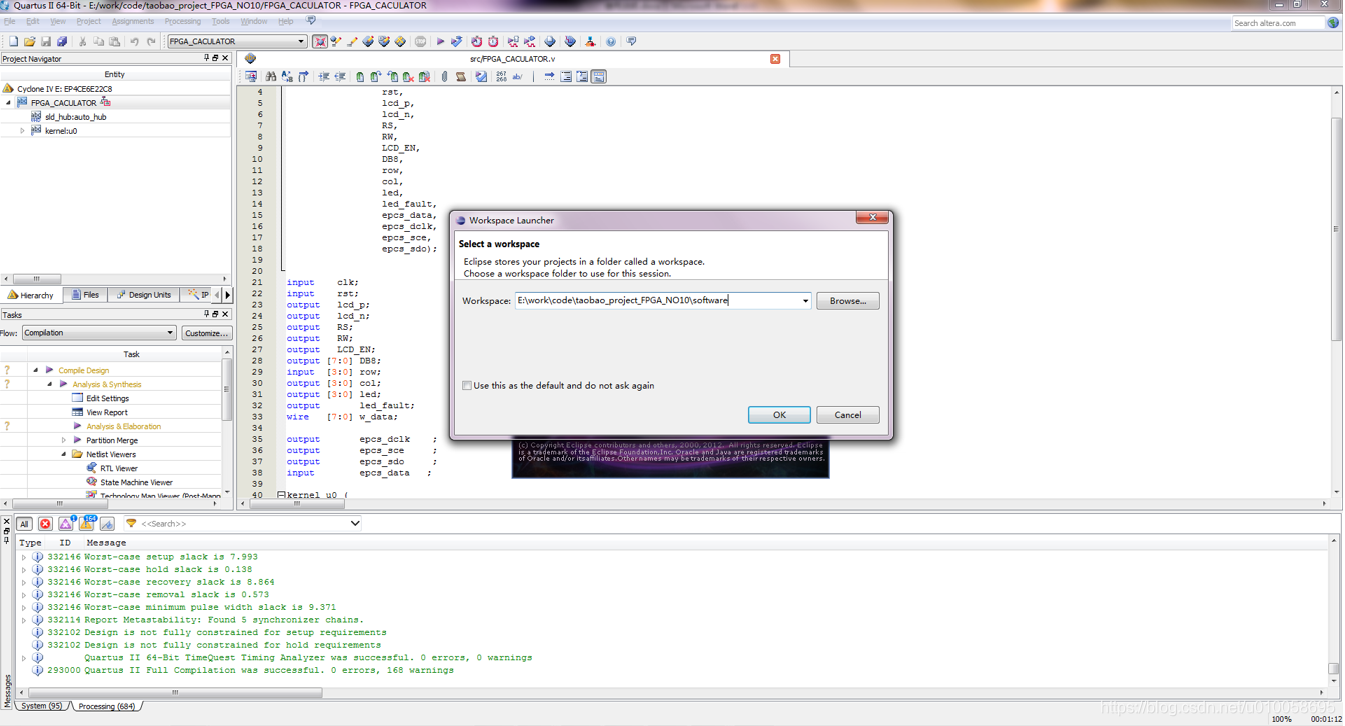
Task: Click the editor tab document icon
Action: click(250, 58)
